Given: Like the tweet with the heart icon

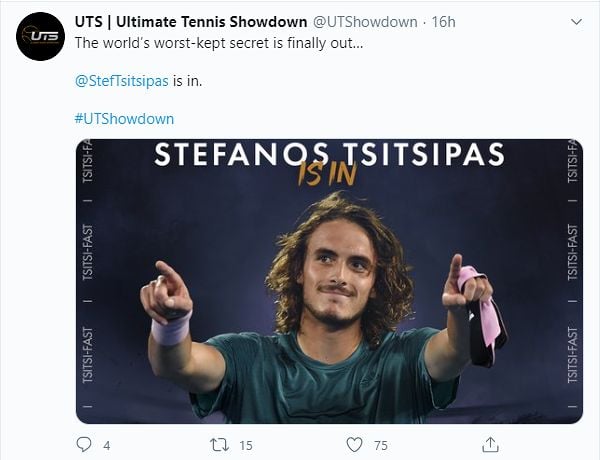Looking at the screenshot, I should [x=354, y=444].
